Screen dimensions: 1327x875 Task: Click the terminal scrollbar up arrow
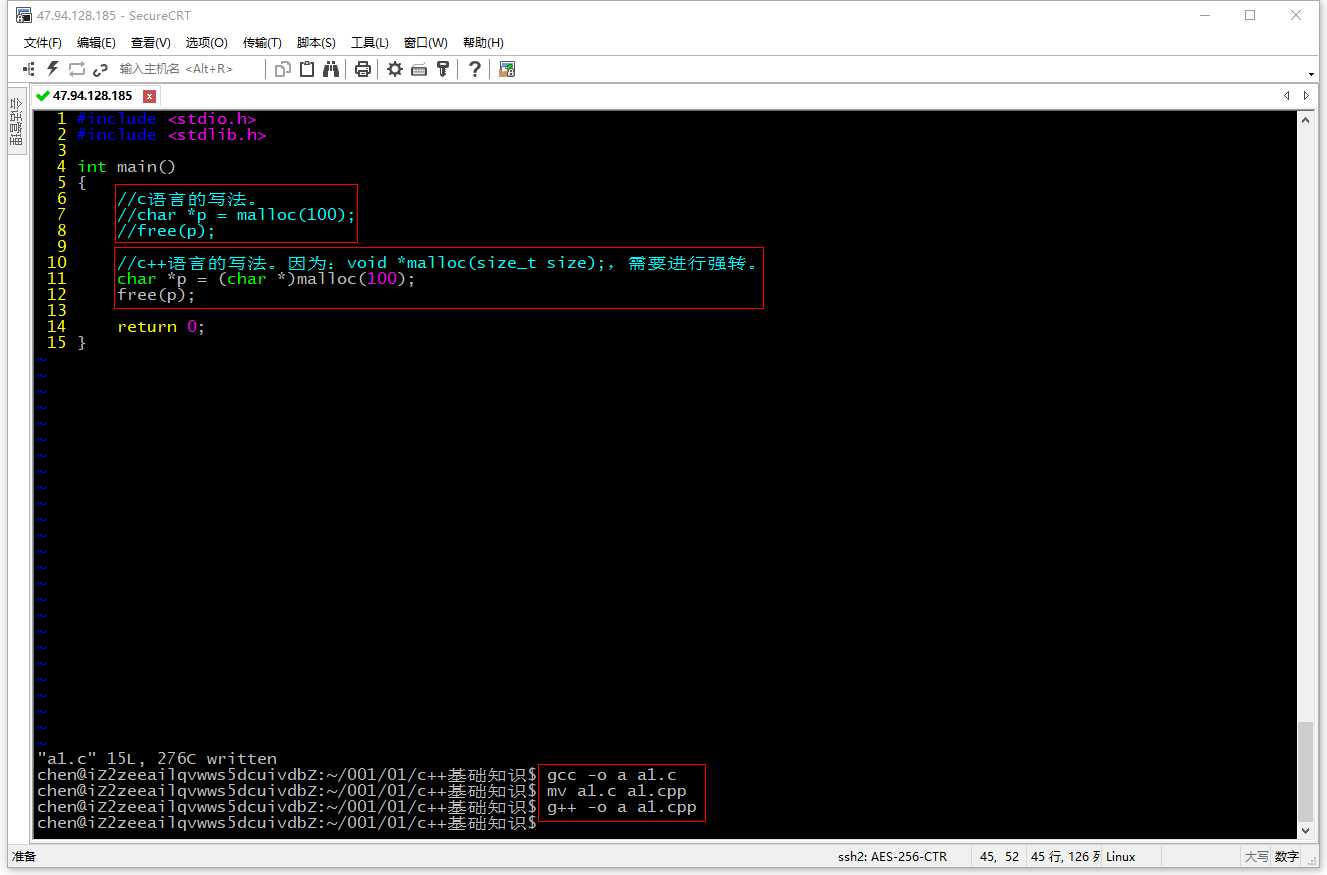click(x=1305, y=119)
